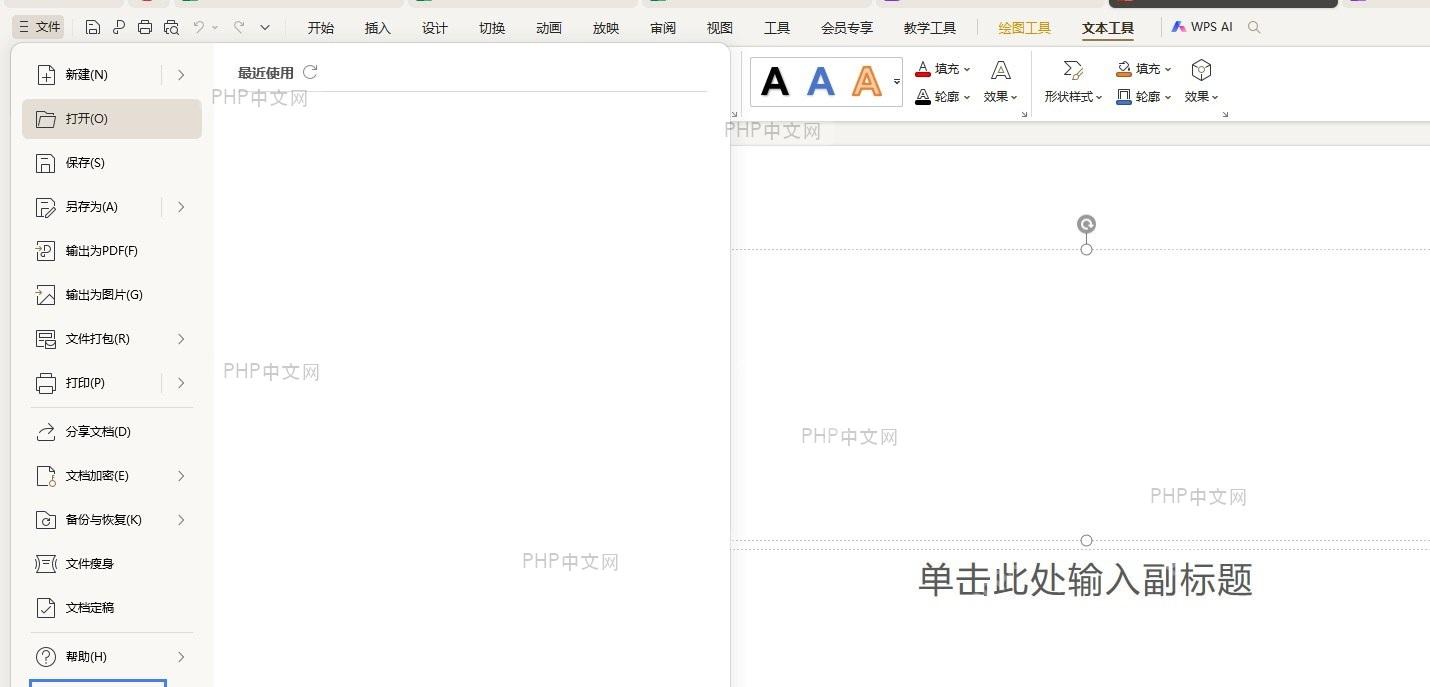The width and height of the screenshot is (1430, 687).
Task: Choose 保存(S) from the file menu
Action: 112,163
